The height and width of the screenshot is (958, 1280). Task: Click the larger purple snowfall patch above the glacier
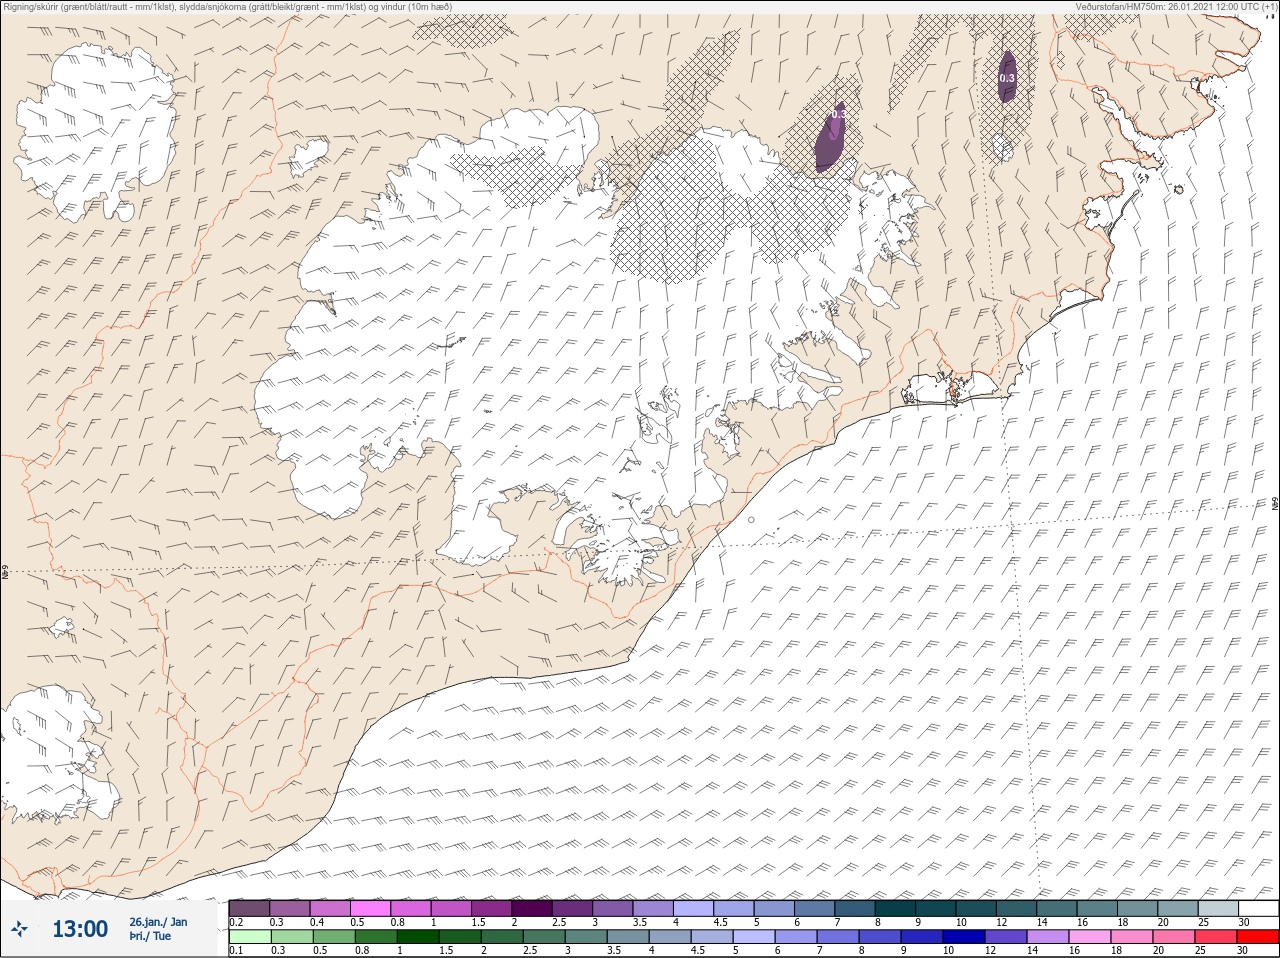tap(831, 138)
